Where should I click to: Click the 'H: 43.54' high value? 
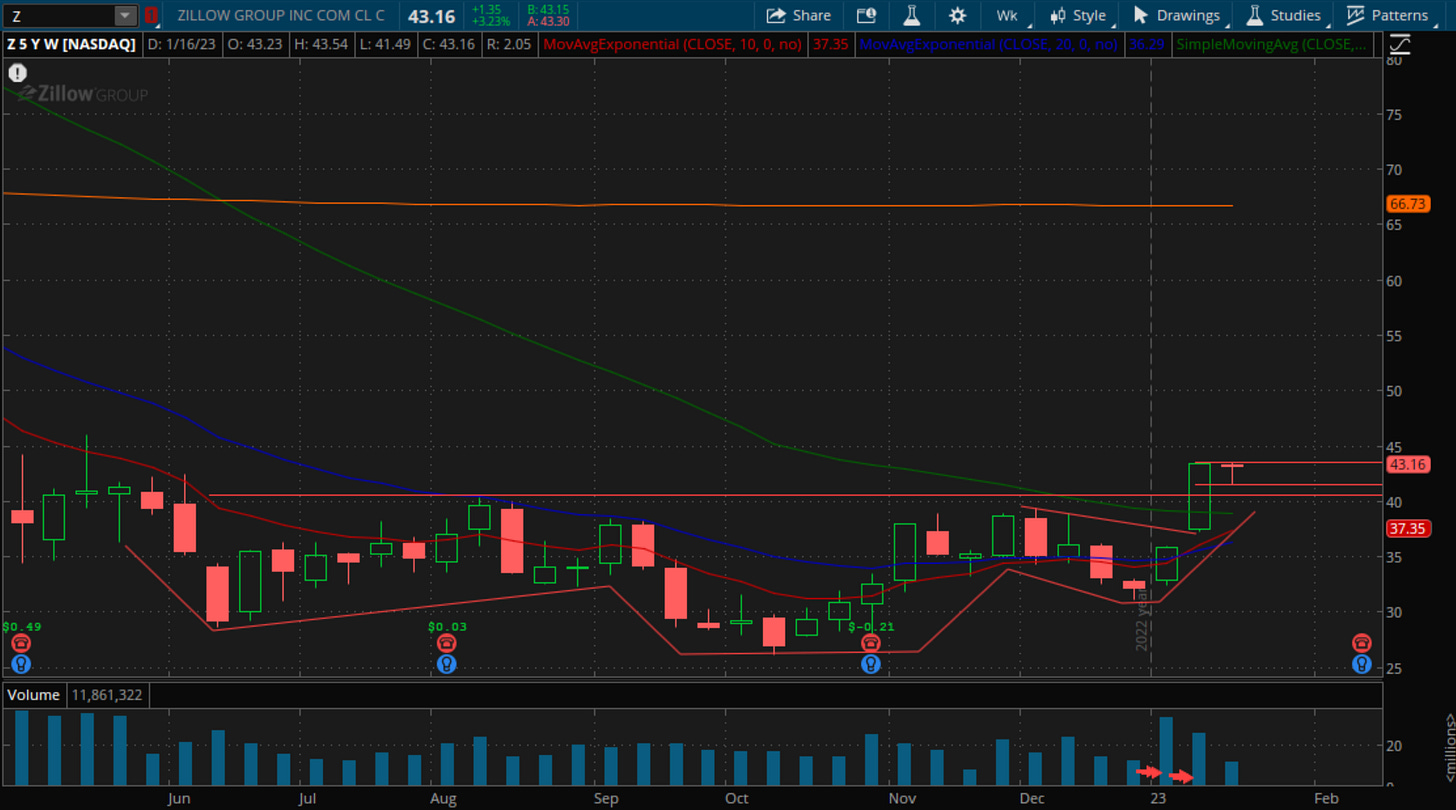319,44
